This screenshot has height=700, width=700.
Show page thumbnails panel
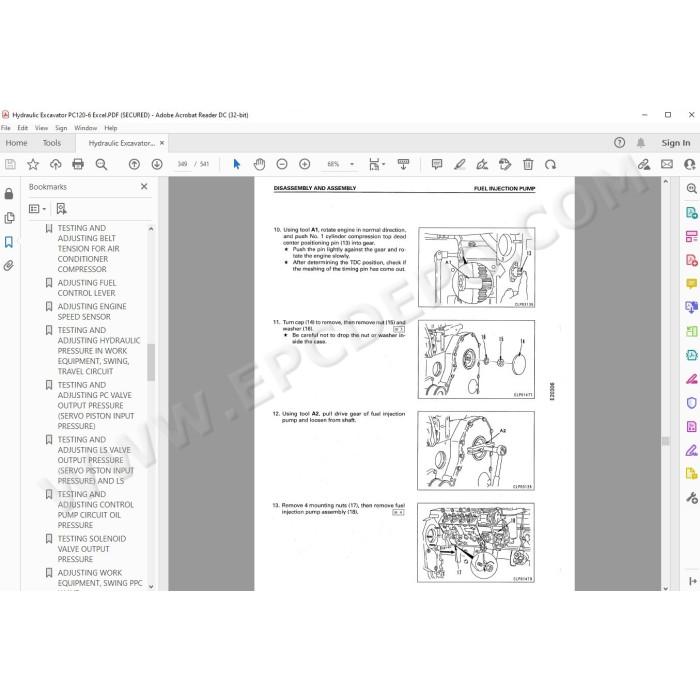tap(9, 218)
